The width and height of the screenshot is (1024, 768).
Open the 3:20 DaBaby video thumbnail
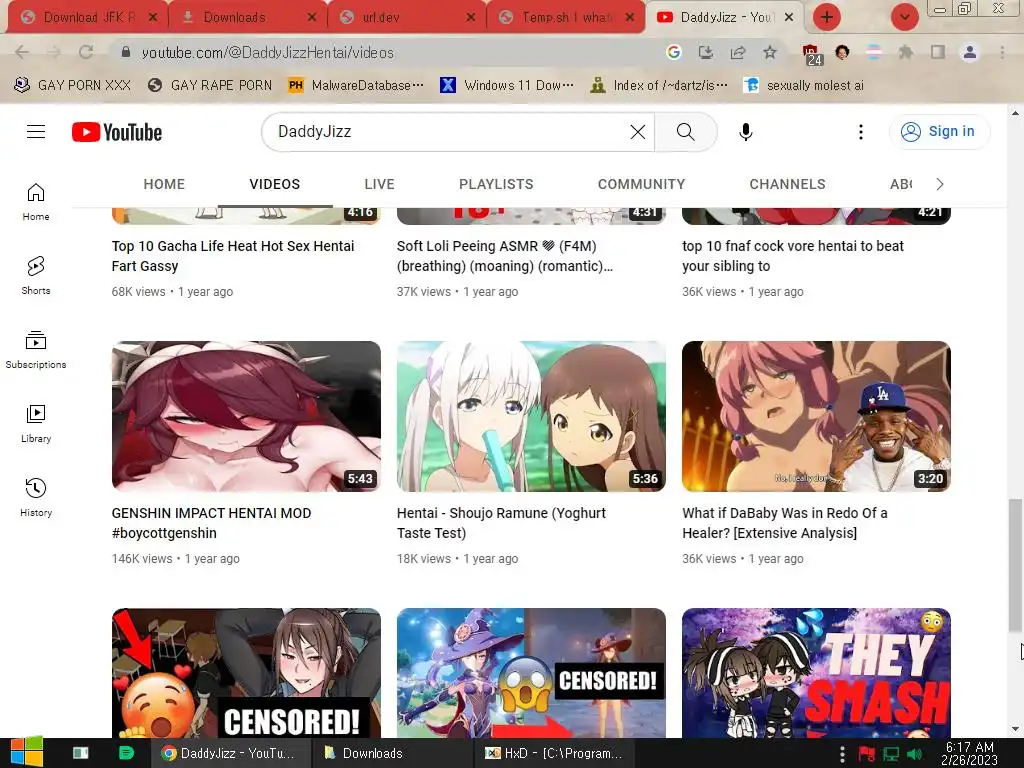pos(816,416)
